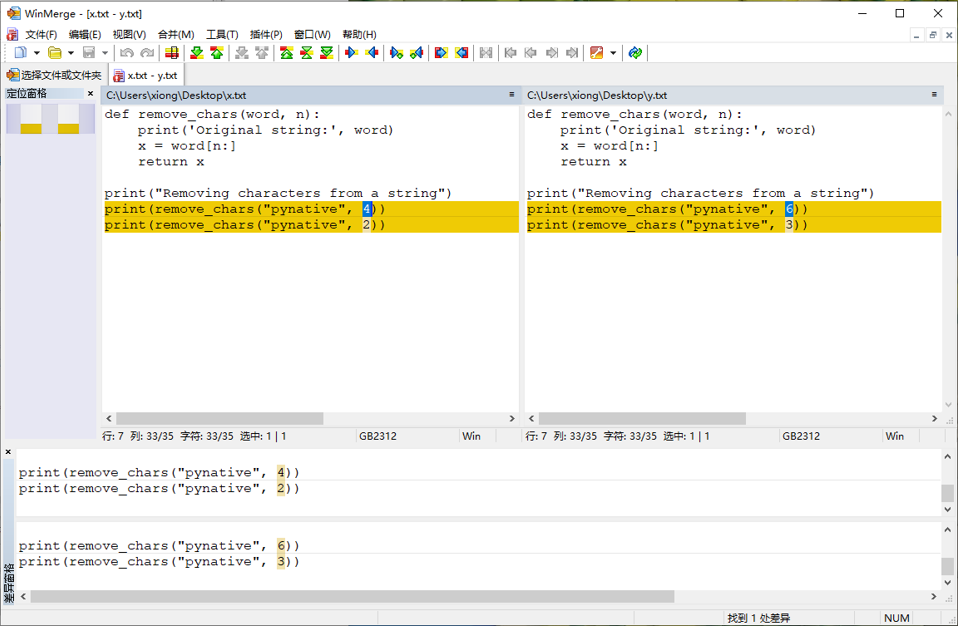Click the 找到 1 处差异 status text

pos(759,618)
